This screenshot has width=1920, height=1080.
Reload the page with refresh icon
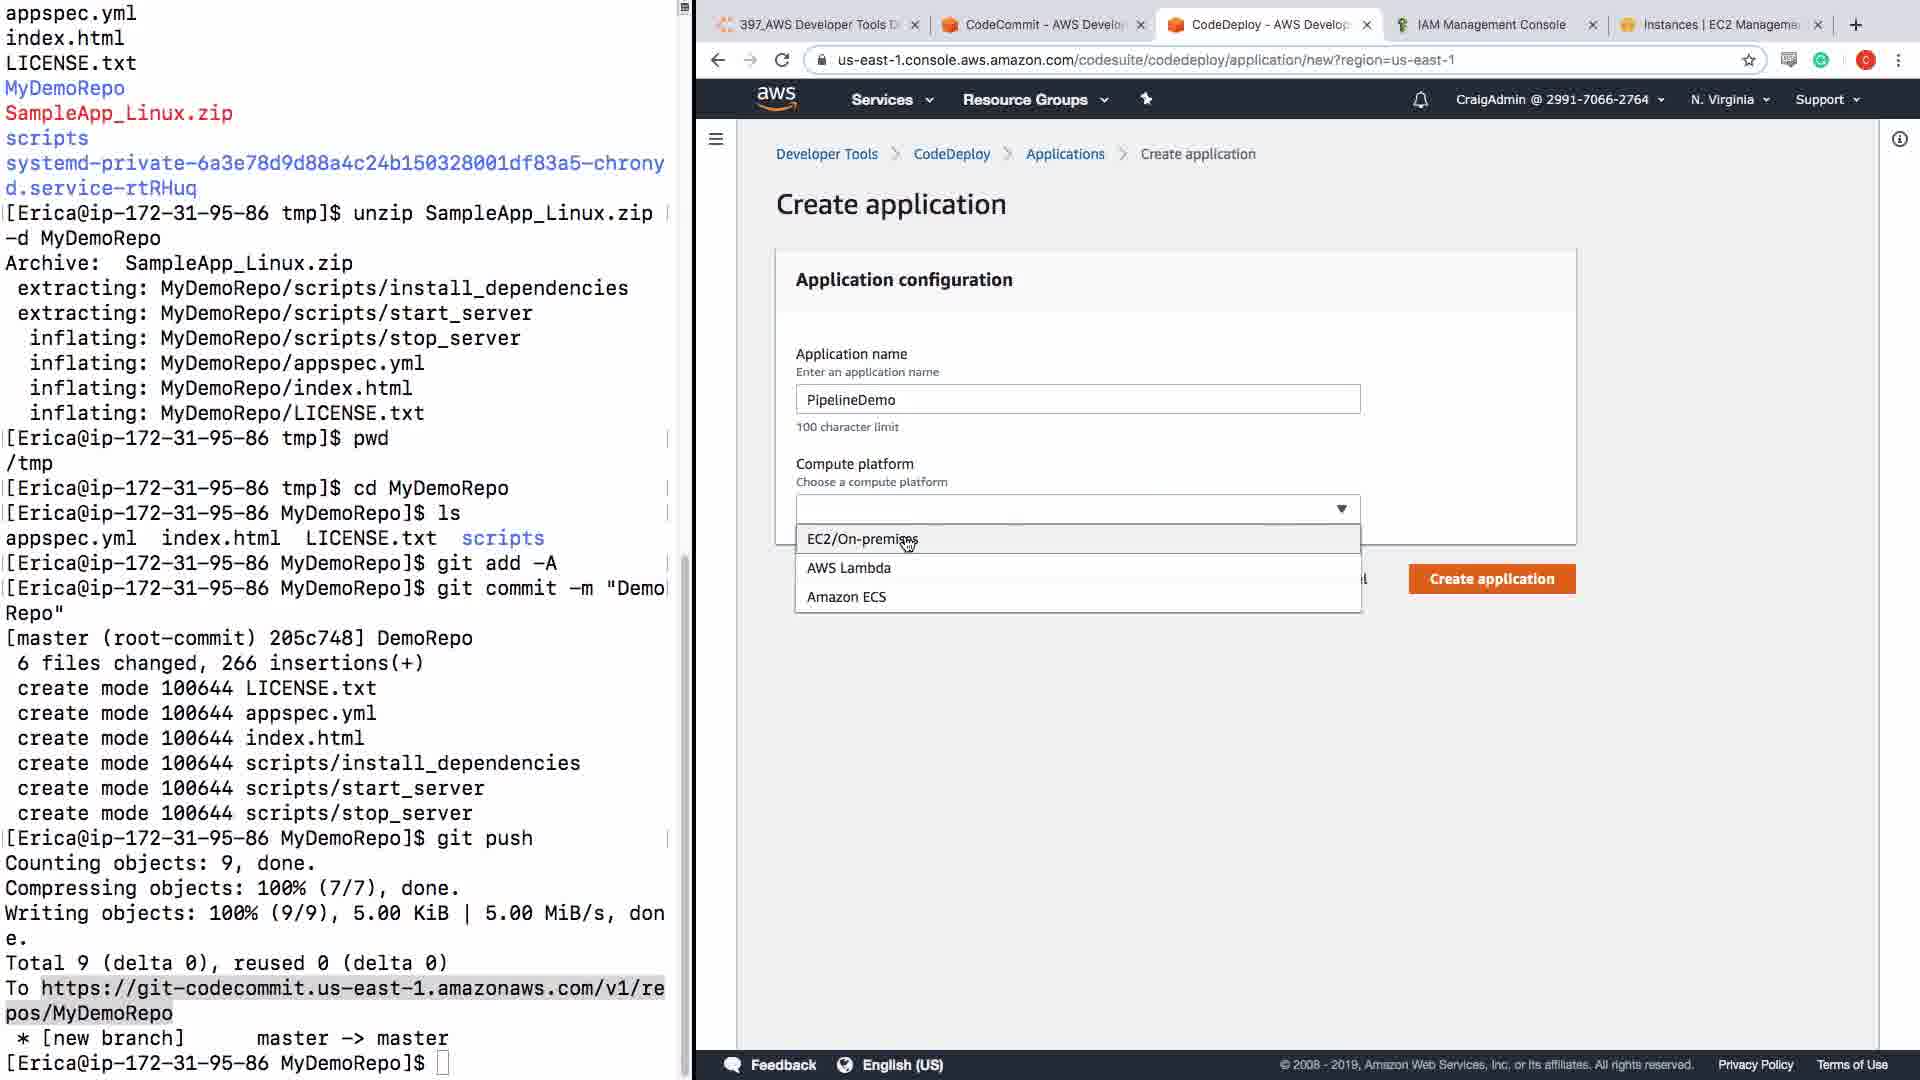[782, 60]
